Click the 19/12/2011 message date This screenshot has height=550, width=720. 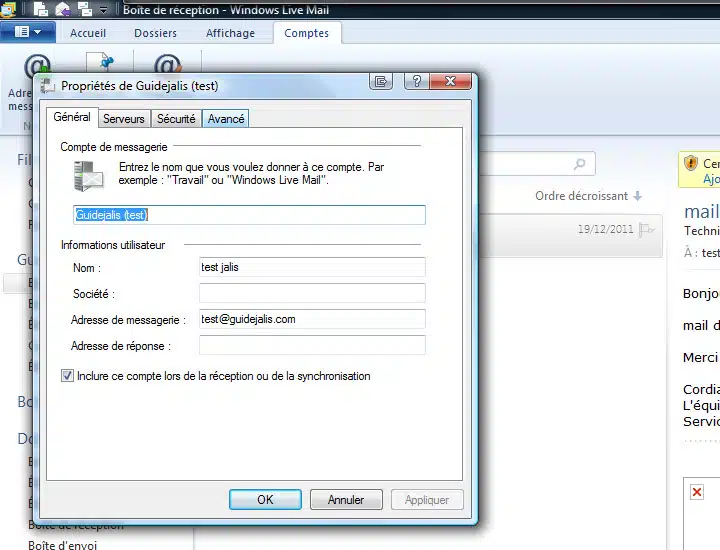click(x=605, y=229)
